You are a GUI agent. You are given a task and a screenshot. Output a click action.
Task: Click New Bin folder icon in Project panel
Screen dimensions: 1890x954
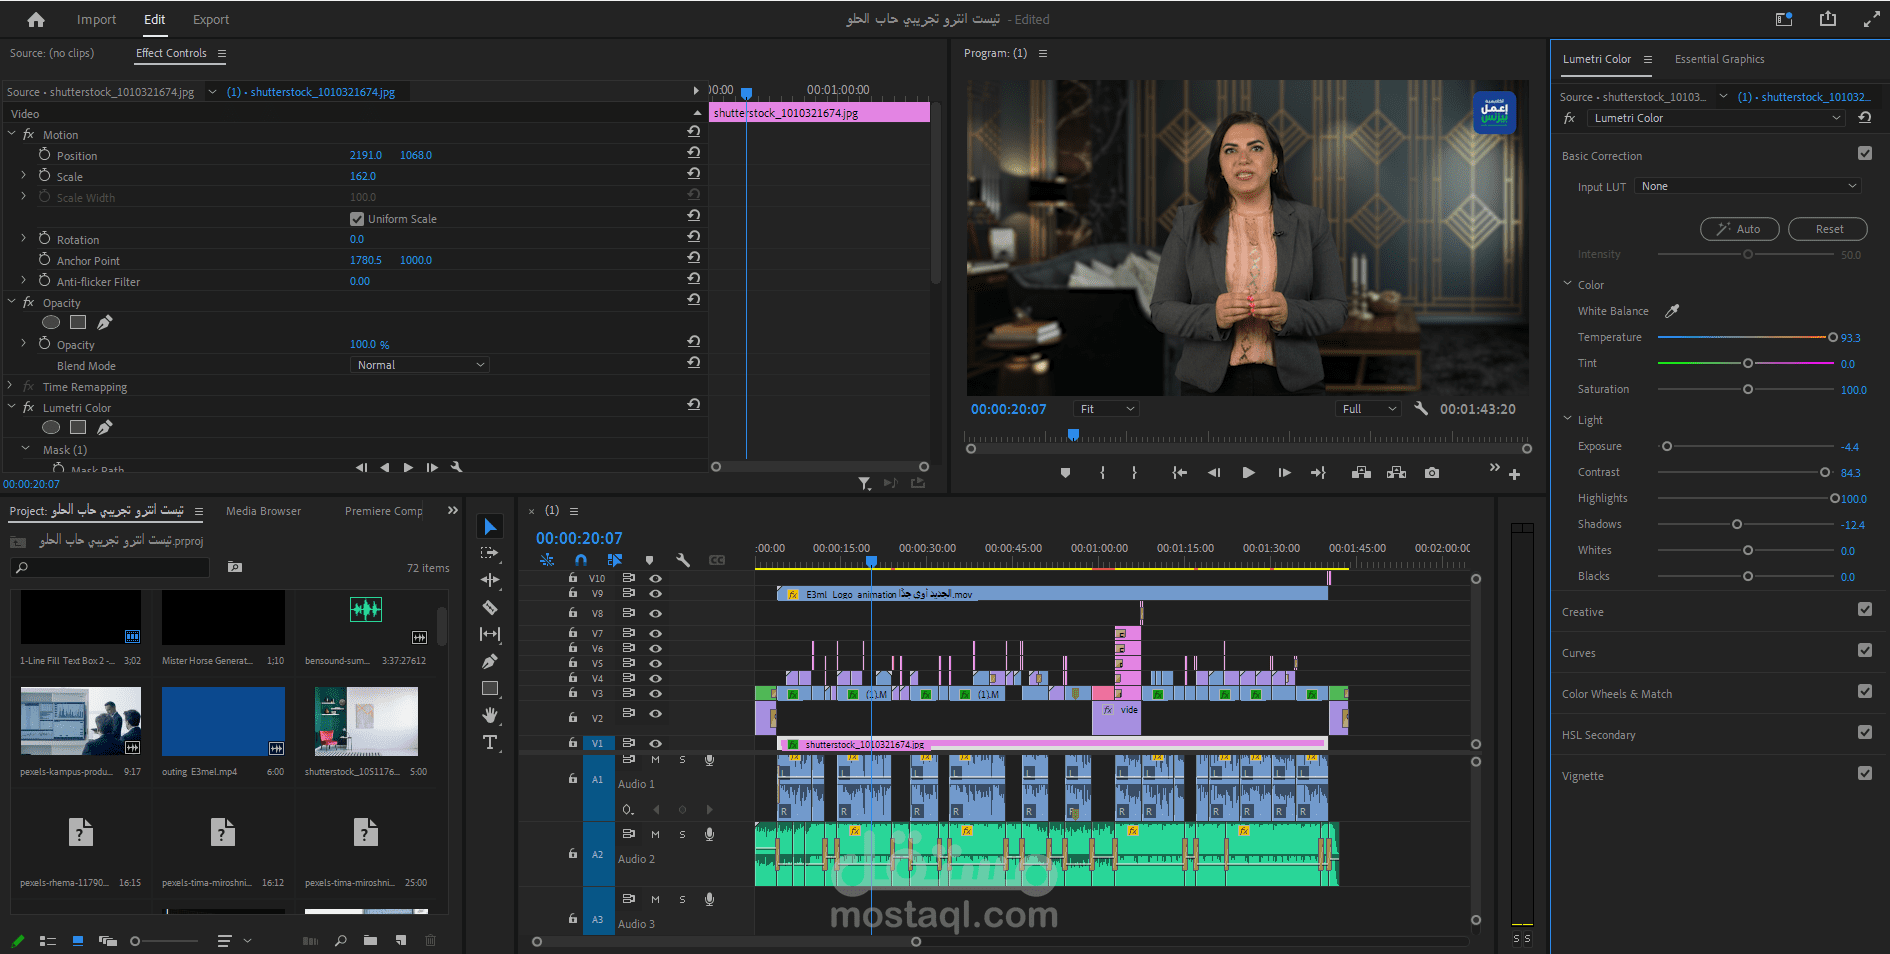(x=370, y=940)
